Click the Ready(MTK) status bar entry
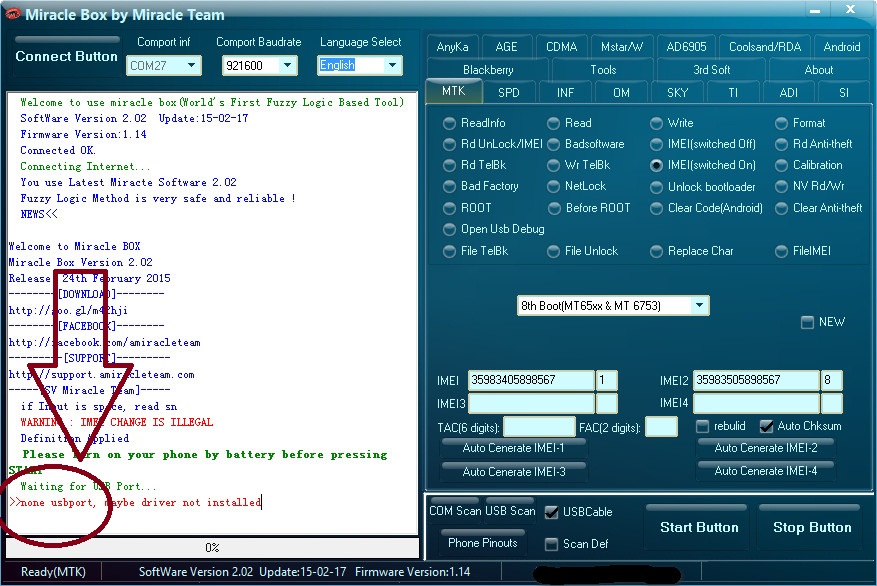The image size is (877, 586). pos(53,572)
